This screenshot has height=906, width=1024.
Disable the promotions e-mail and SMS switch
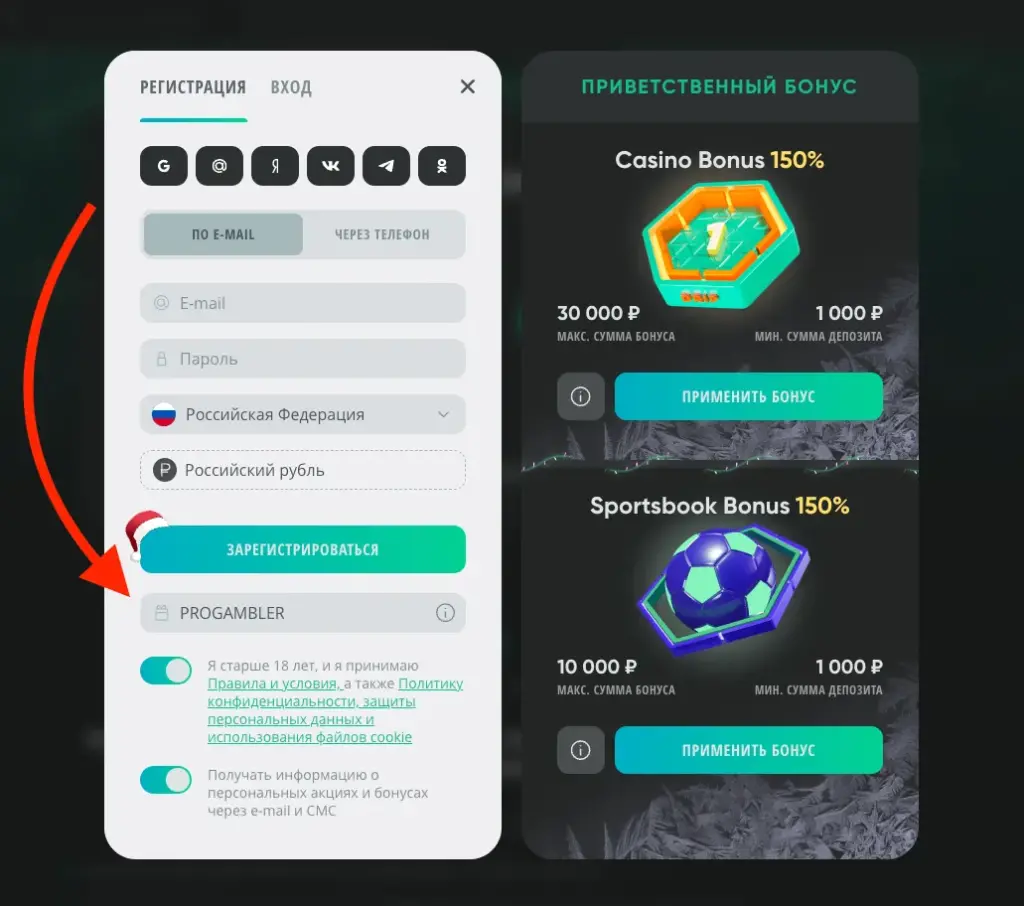click(166, 780)
